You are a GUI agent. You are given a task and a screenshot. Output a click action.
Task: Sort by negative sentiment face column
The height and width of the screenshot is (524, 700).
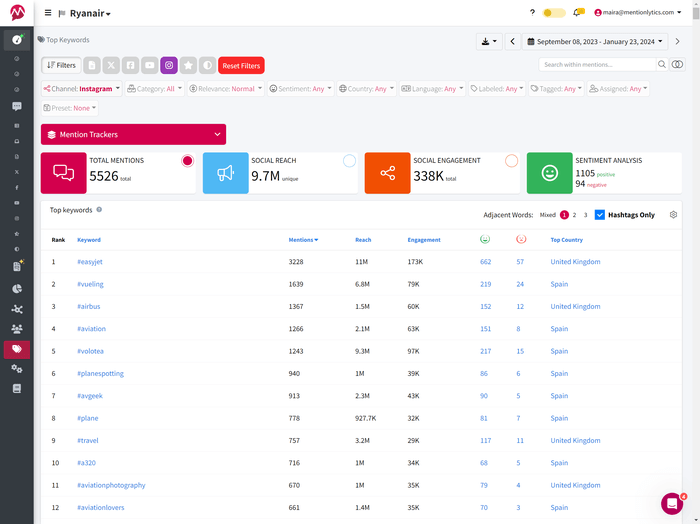coord(521,239)
